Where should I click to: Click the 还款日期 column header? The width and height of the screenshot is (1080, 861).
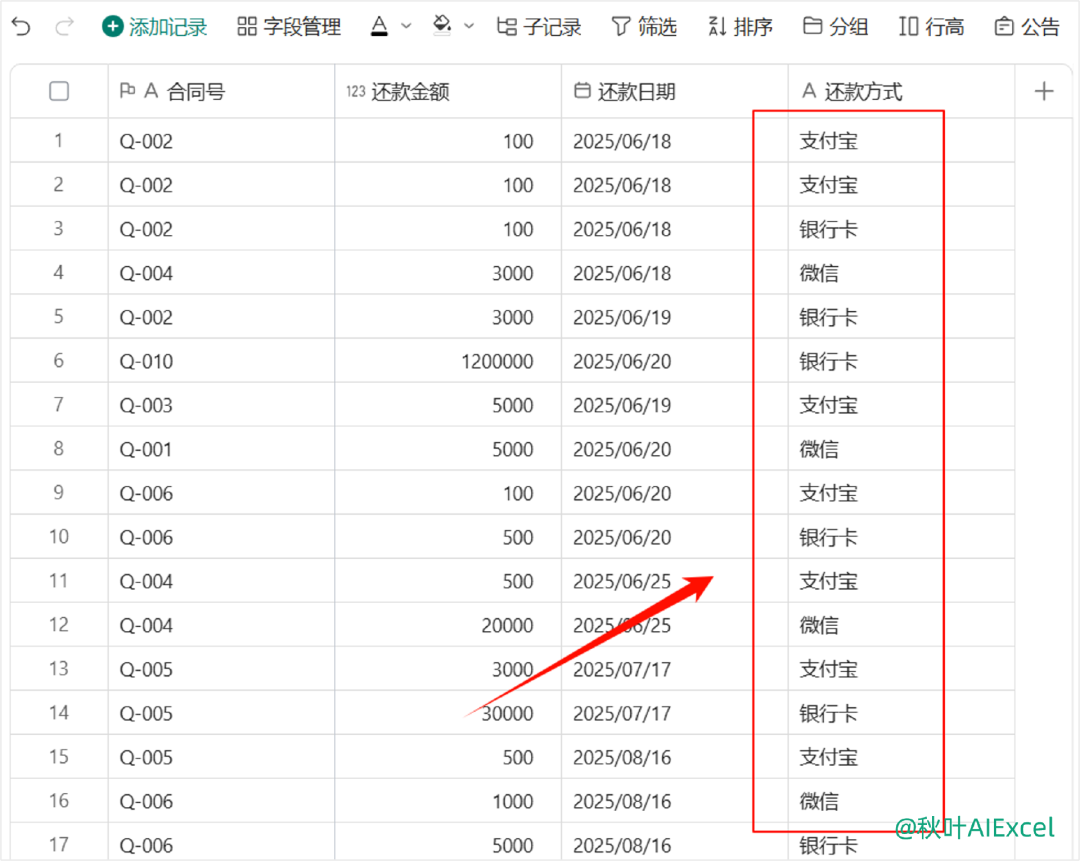[674, 91]
